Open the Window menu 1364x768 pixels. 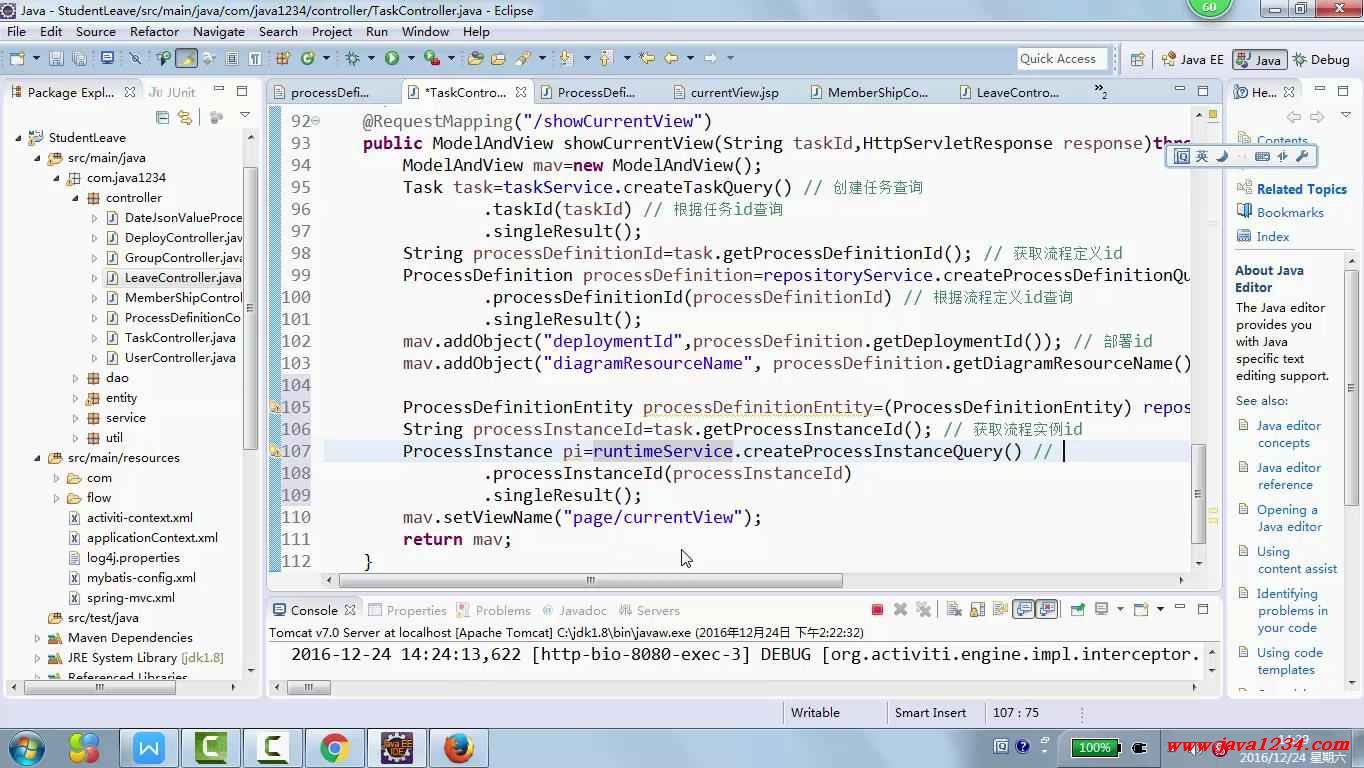click(425, 31)
